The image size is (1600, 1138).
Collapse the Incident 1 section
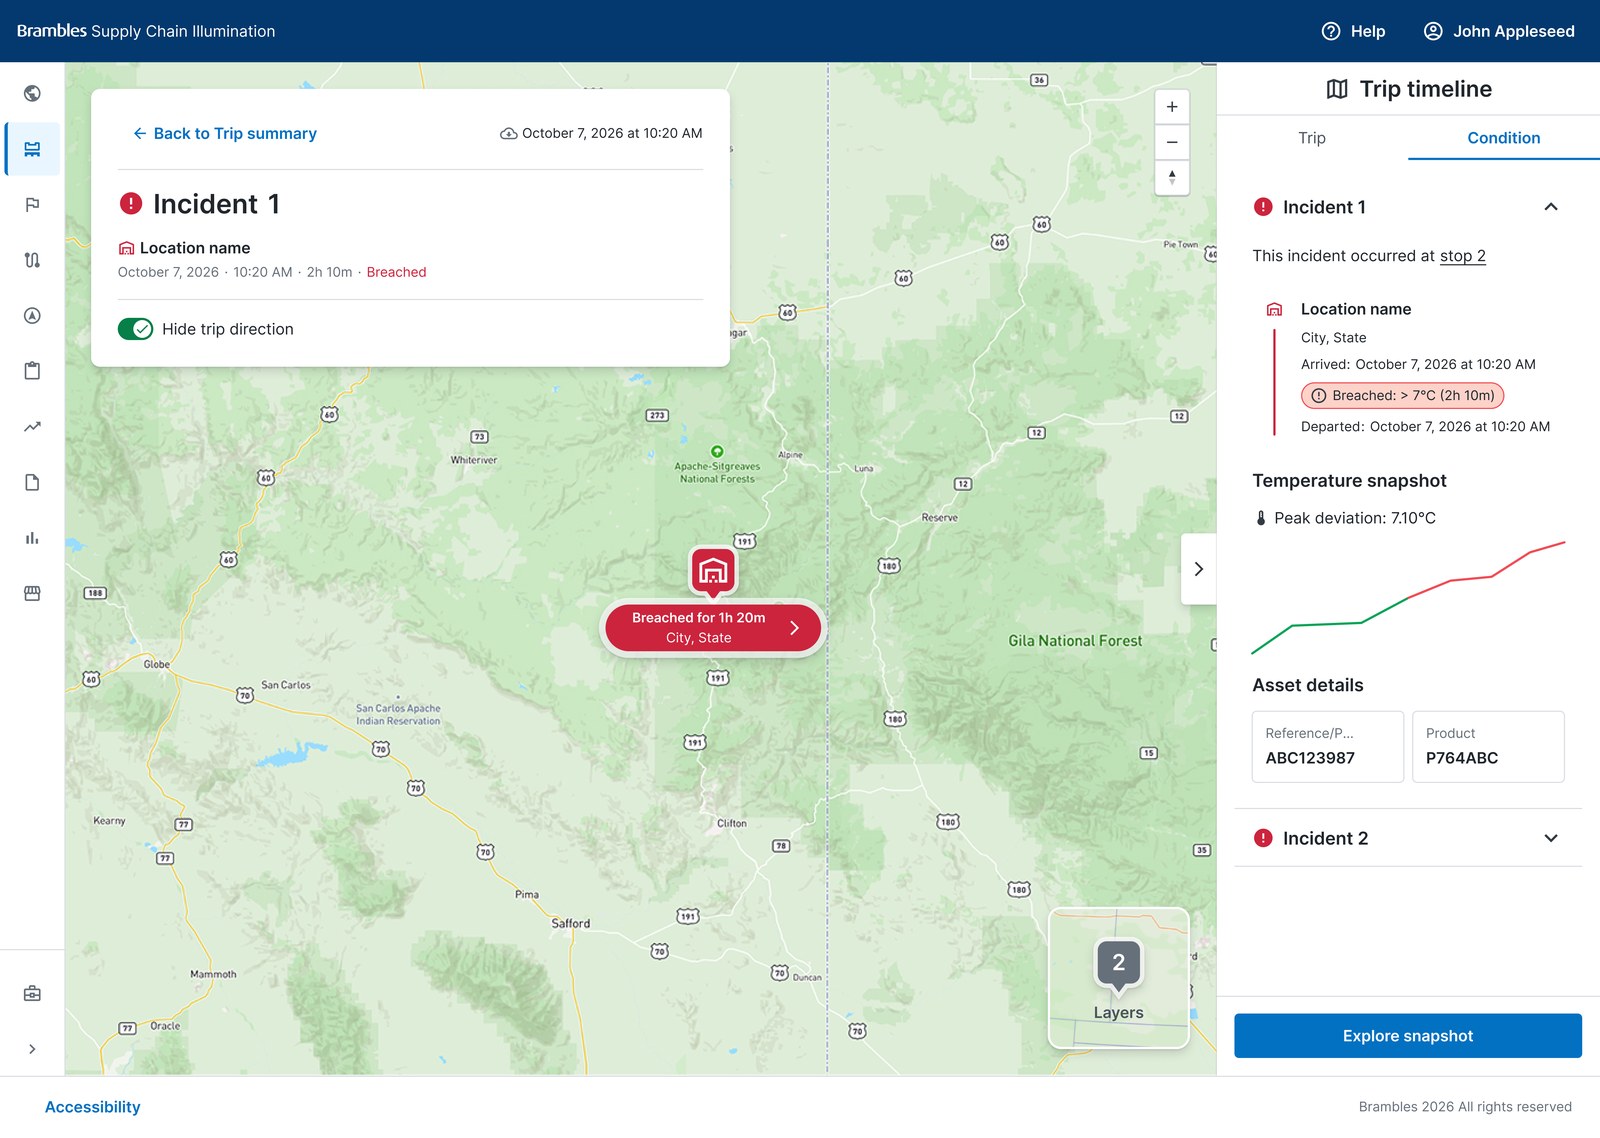point(1551,207)
